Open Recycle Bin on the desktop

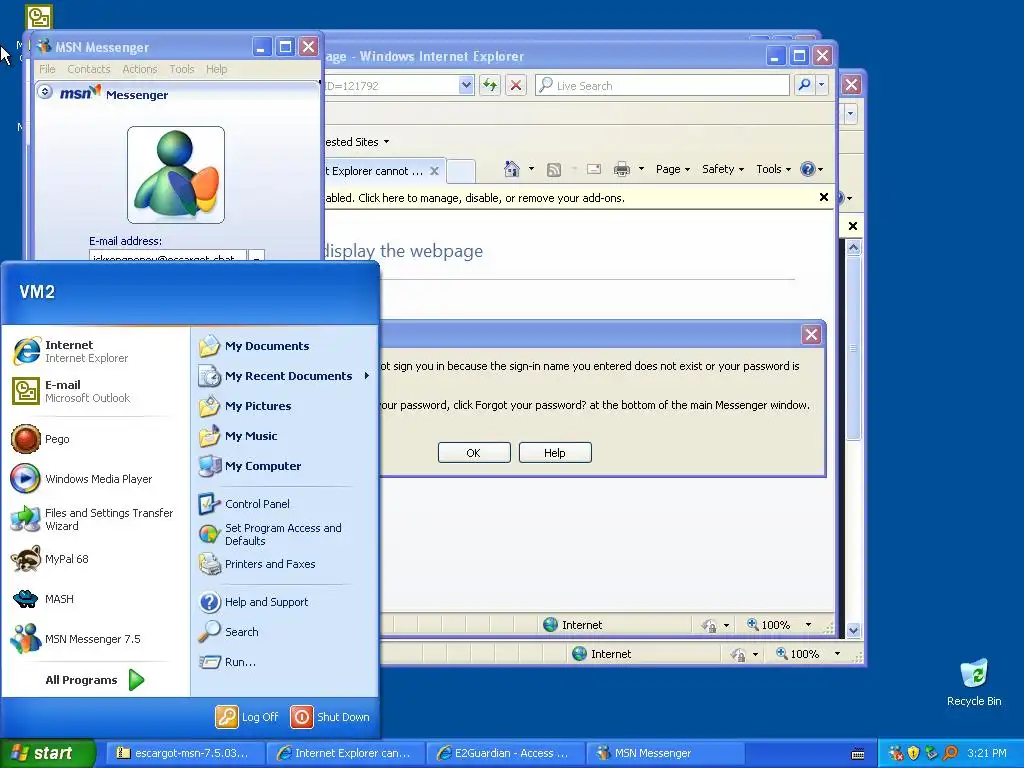tap(974, 682)
